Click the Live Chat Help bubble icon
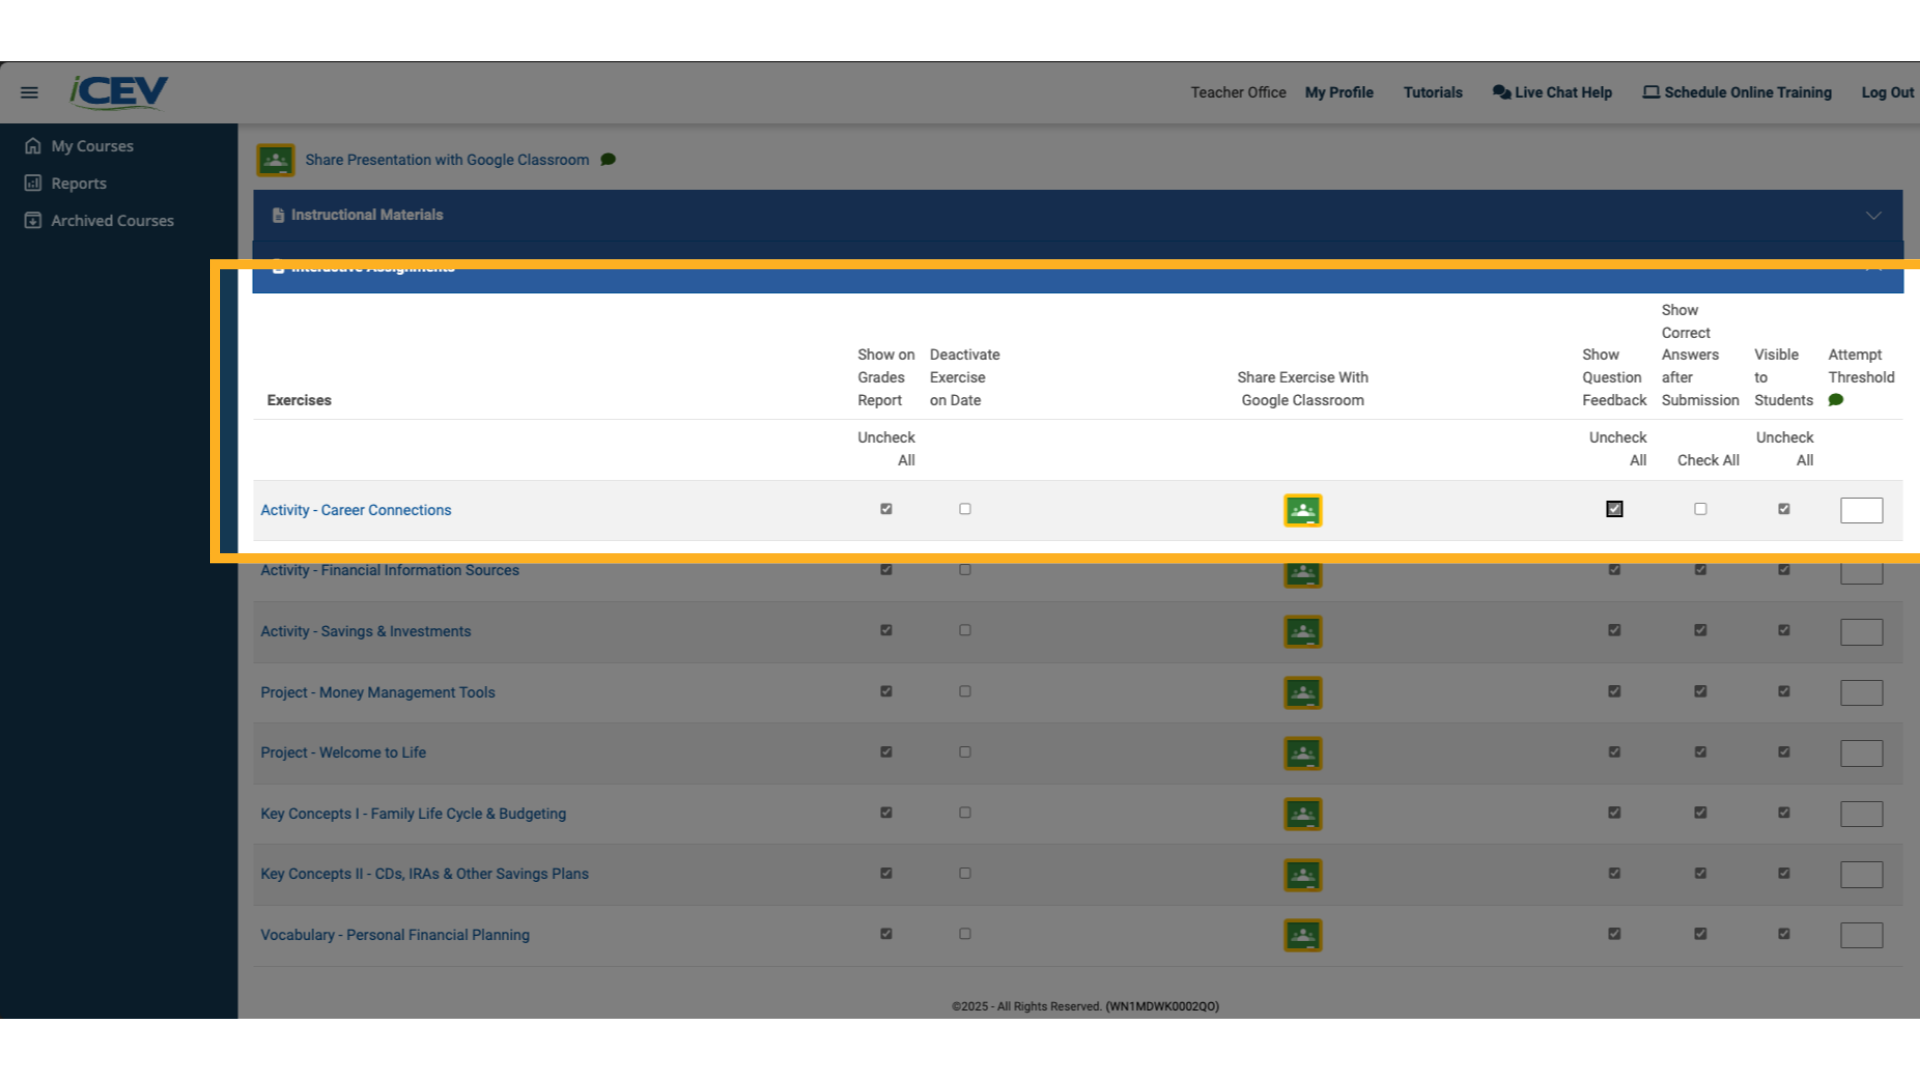This screenshot has height=1080, width=1920. (1501, 92)
